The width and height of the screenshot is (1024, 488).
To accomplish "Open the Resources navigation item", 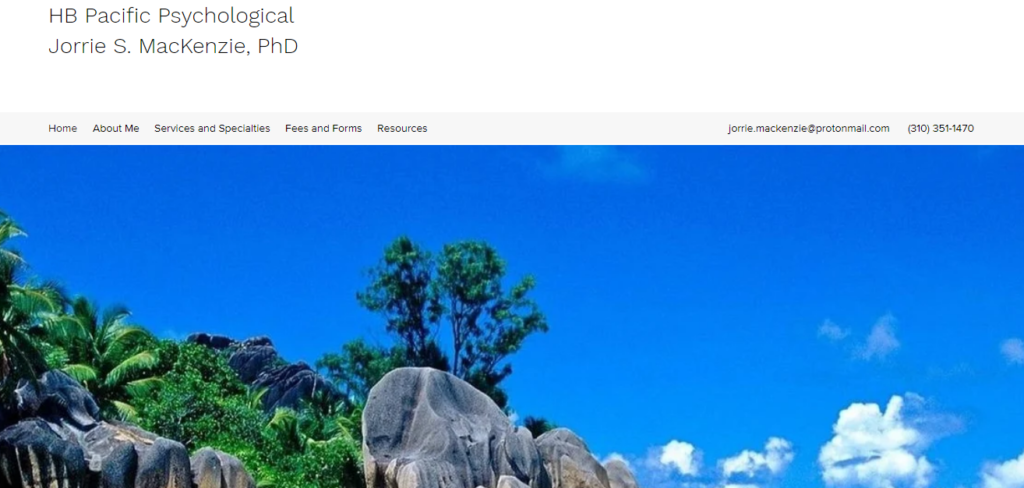I will [402, 129].
